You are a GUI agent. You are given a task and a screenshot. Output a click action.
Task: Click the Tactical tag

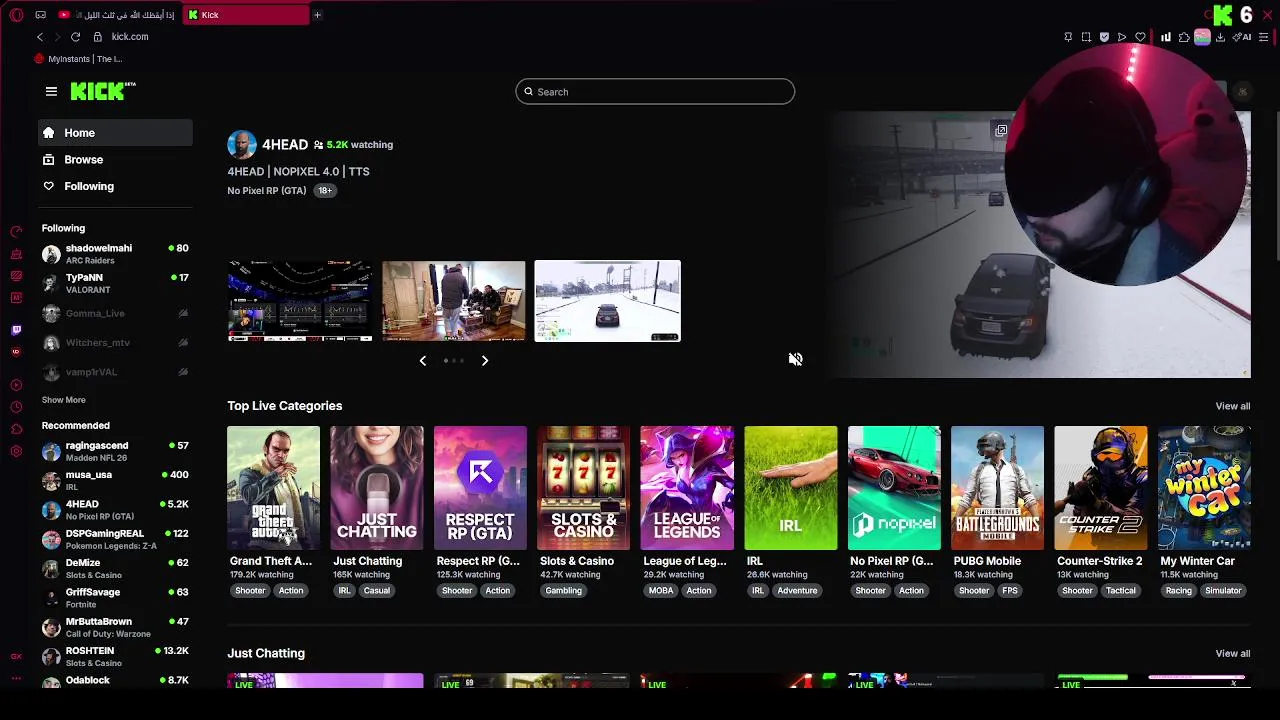[1120, 591]
